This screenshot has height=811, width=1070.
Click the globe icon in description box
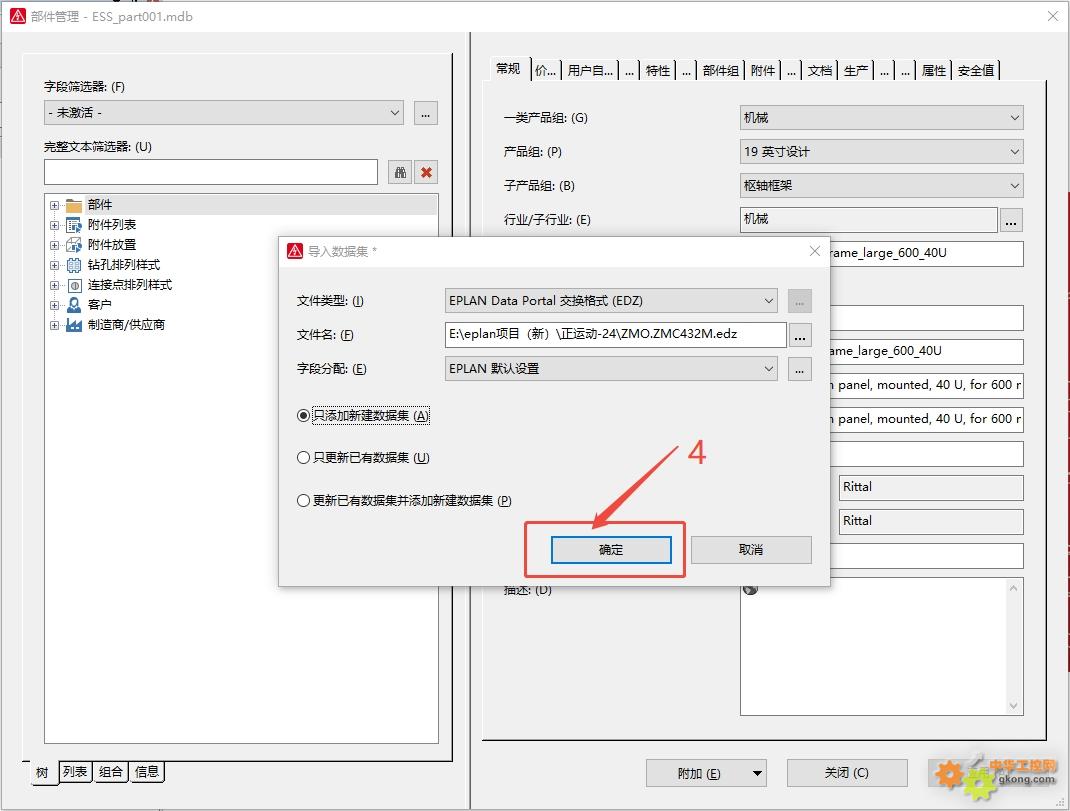pos(750,589)
